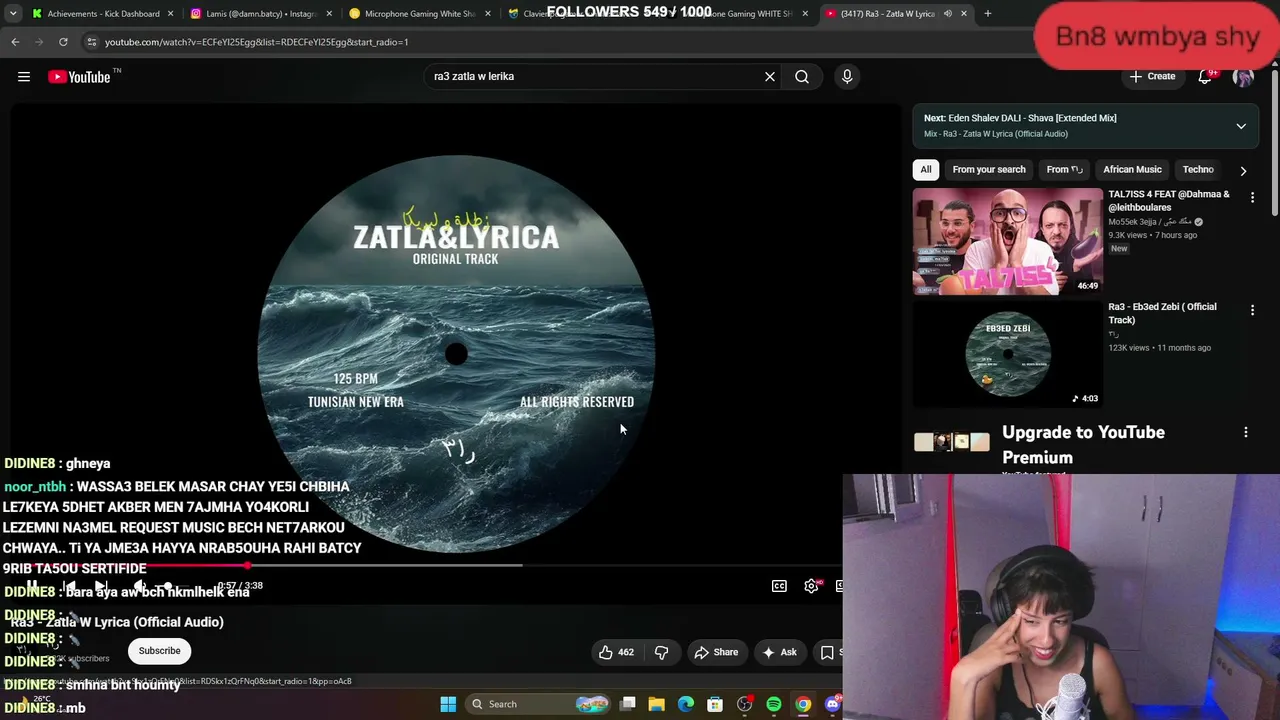This screenshot has height=720, width=1280.
Task: Click the Create button
Action: [x=1151, y=77]
